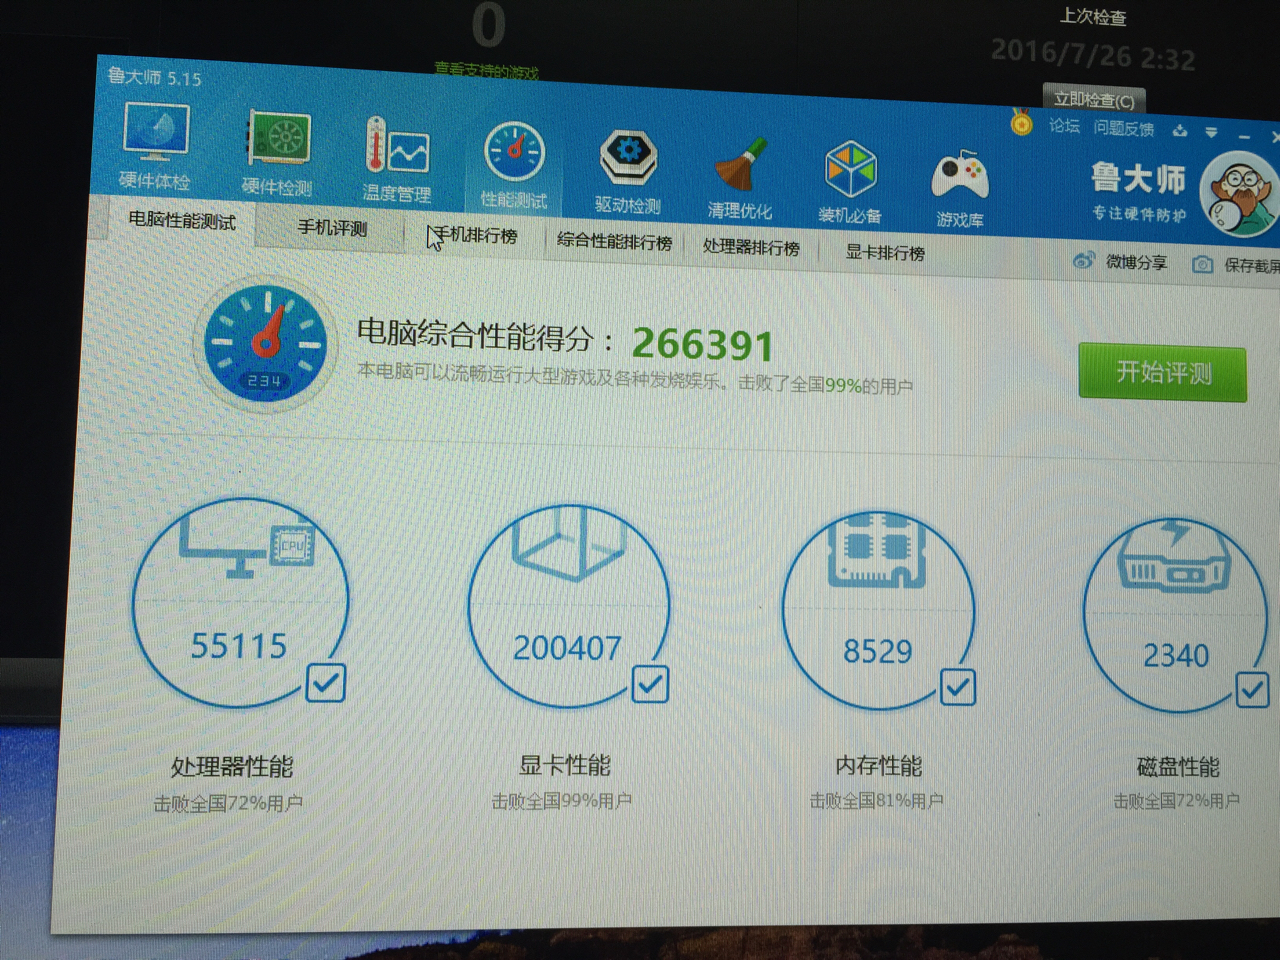The height and width of the screenshot is (961, 1281).
Task: Switch to 手机评测 tab
Action: [333, 228]
